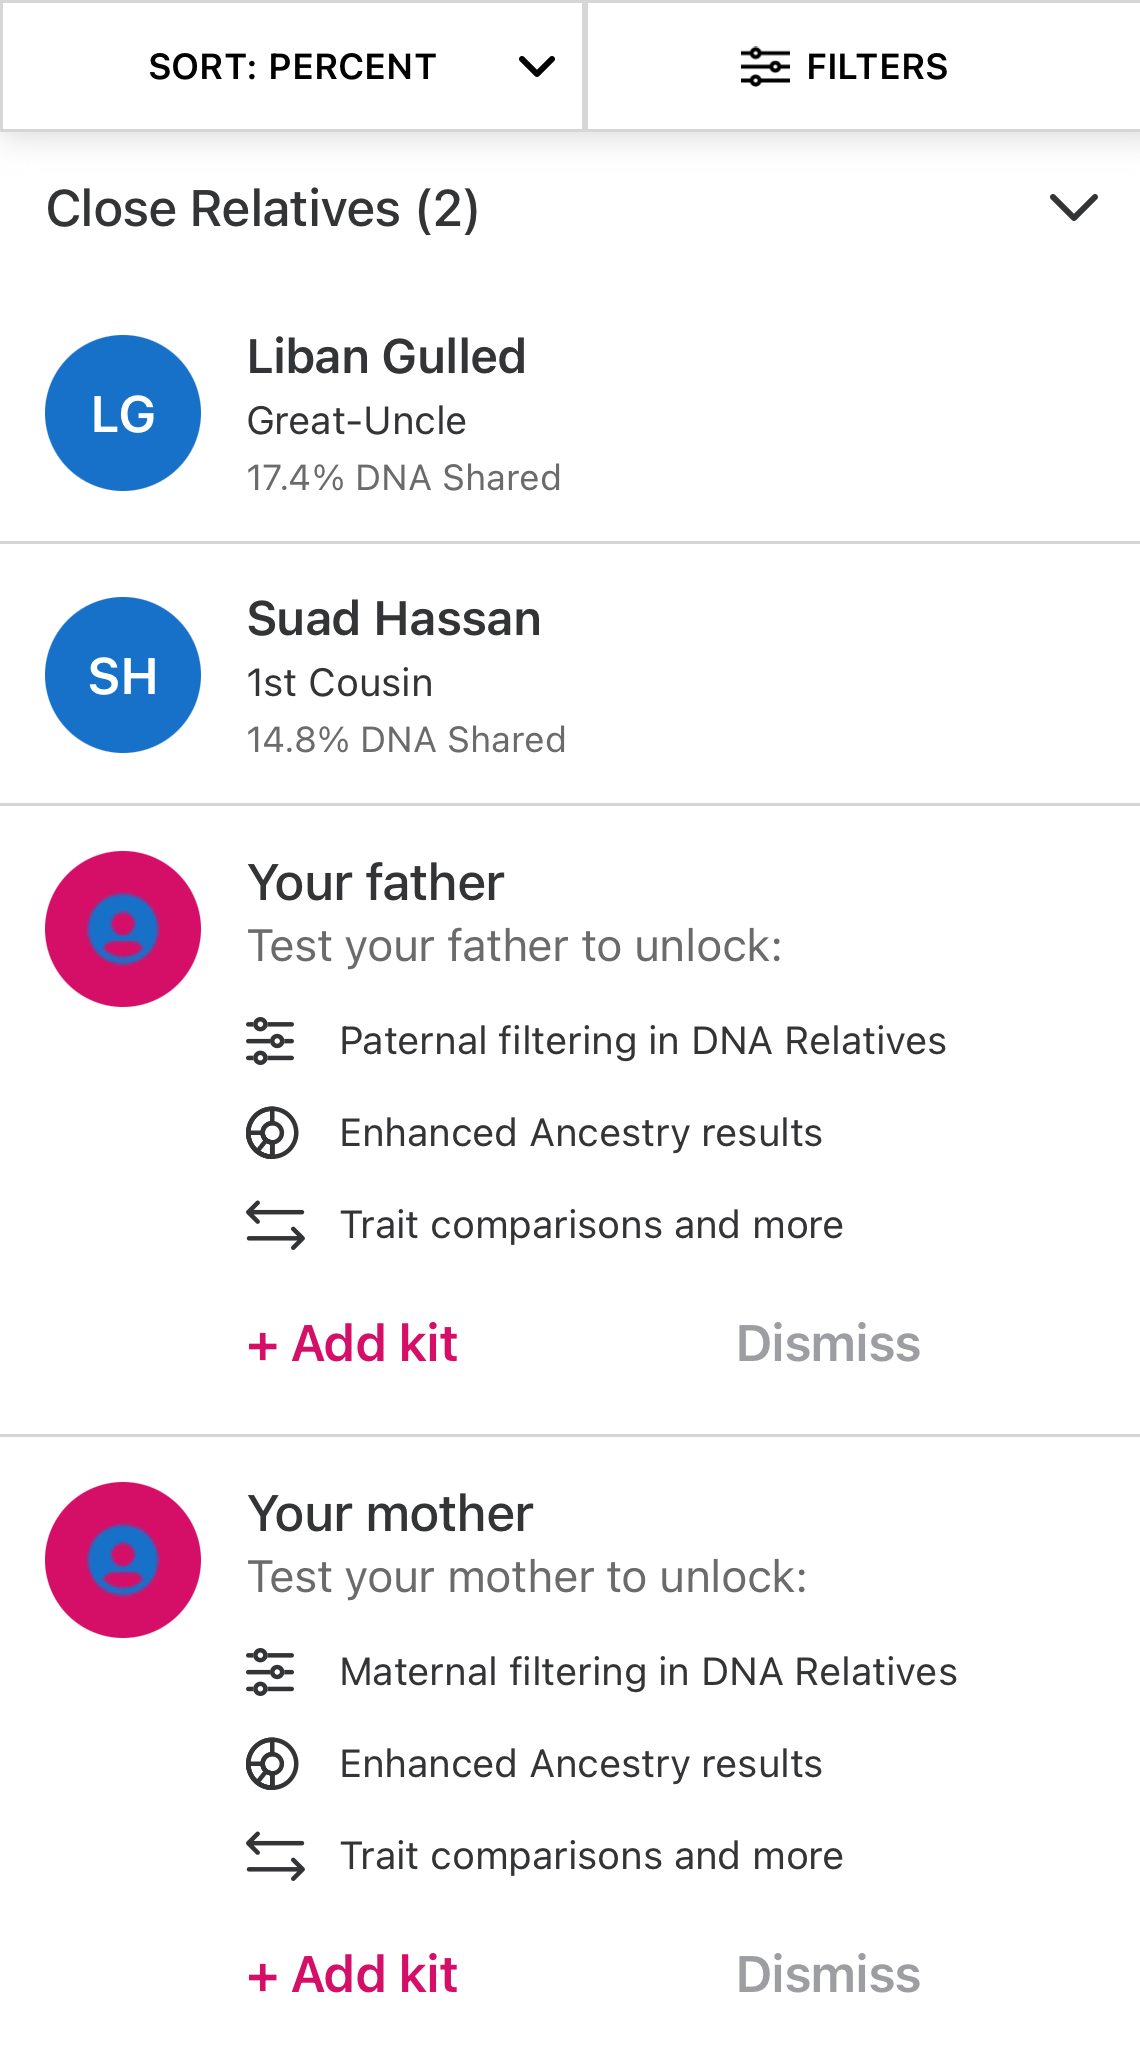Collapse the Close Relatives section chevron

(x=1074, y=208)
